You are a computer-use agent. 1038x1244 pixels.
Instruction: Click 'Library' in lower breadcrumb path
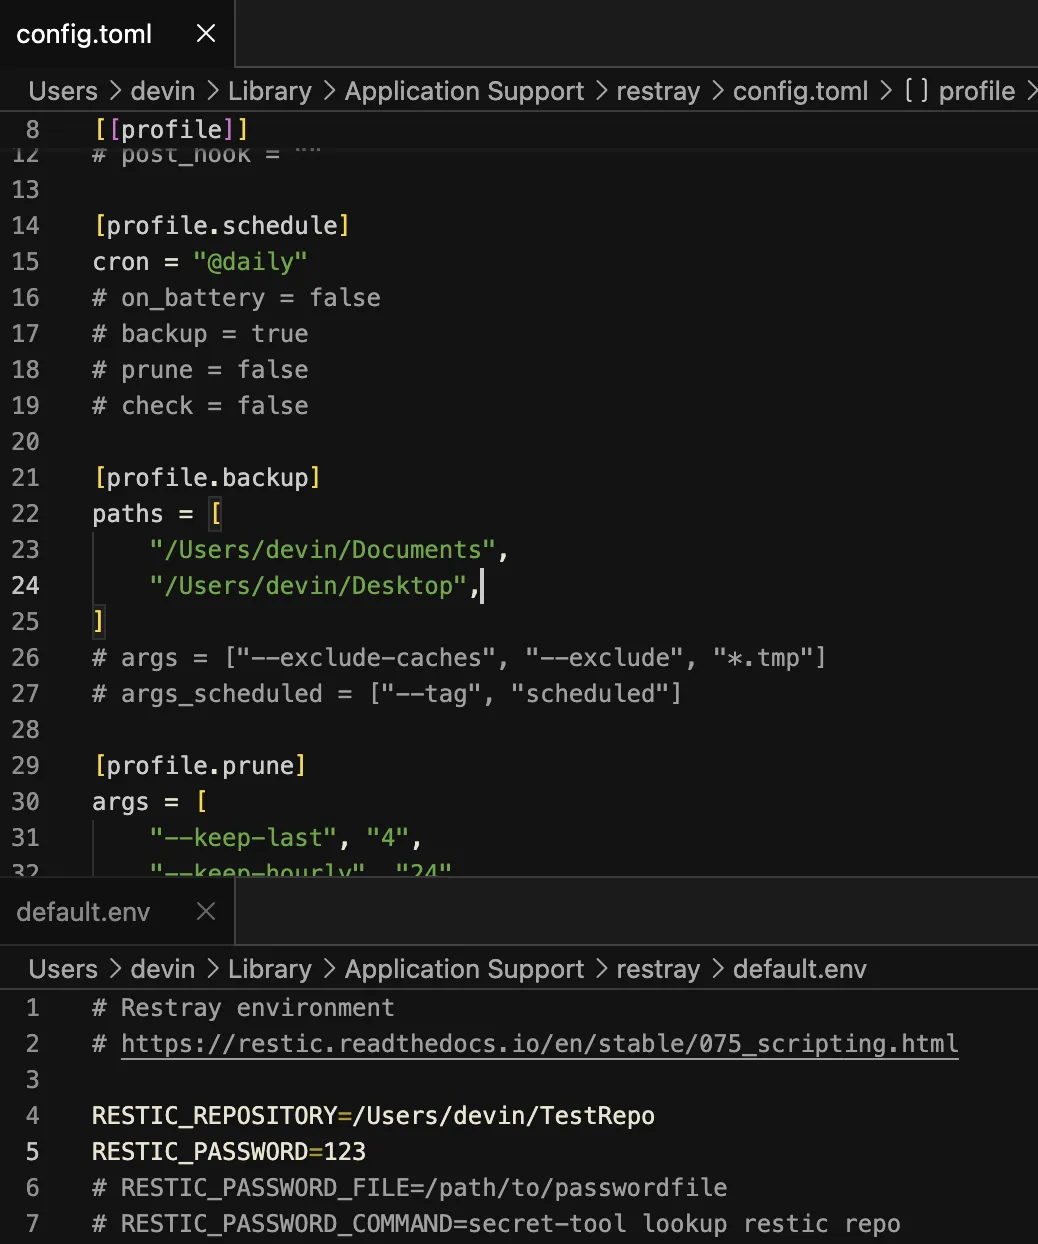[x=270, y=969]
